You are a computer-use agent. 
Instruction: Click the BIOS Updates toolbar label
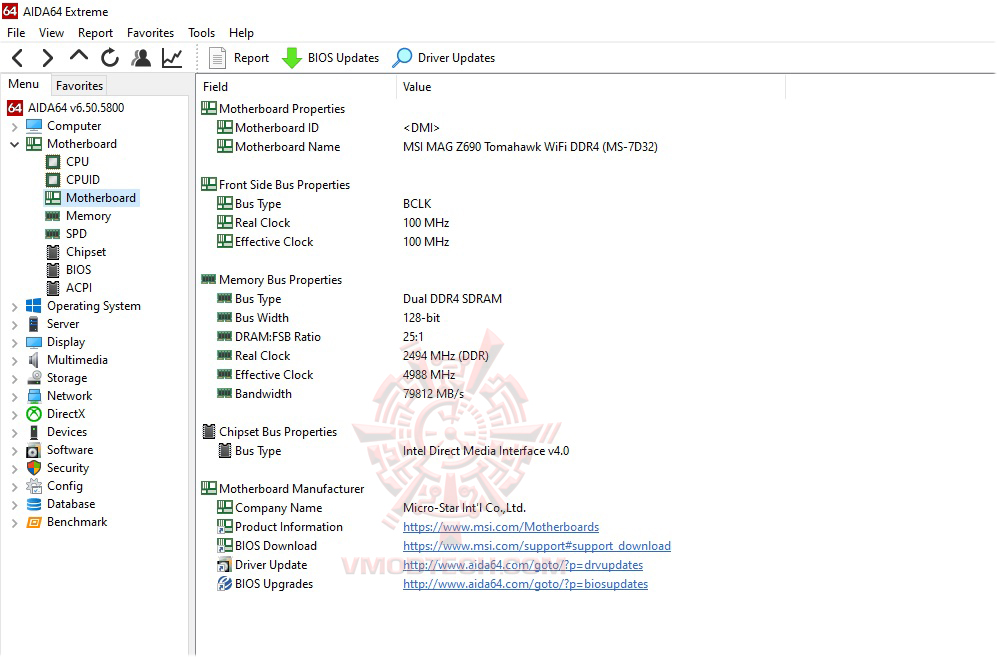point(343,58)
